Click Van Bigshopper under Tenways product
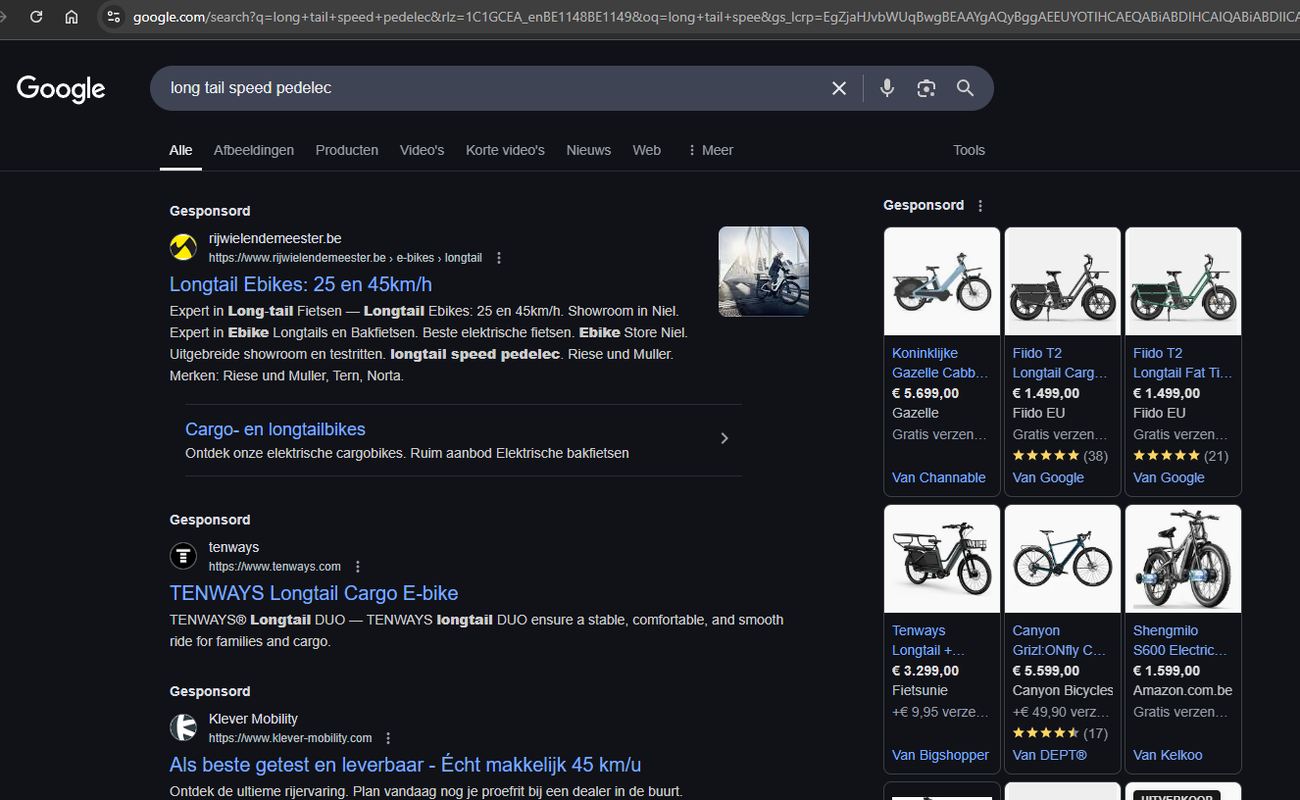 [940, 755]
